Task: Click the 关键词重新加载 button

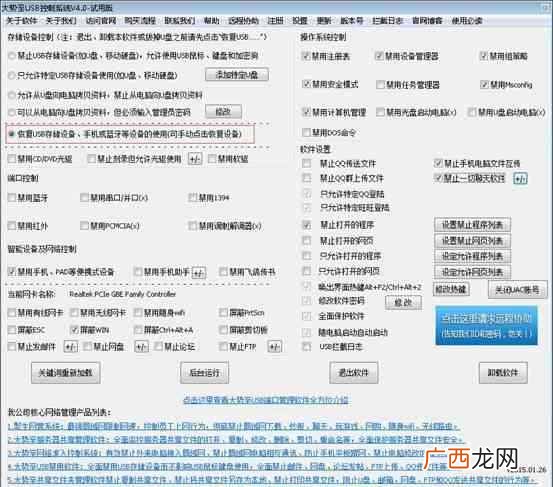Action: coord(66,372)
